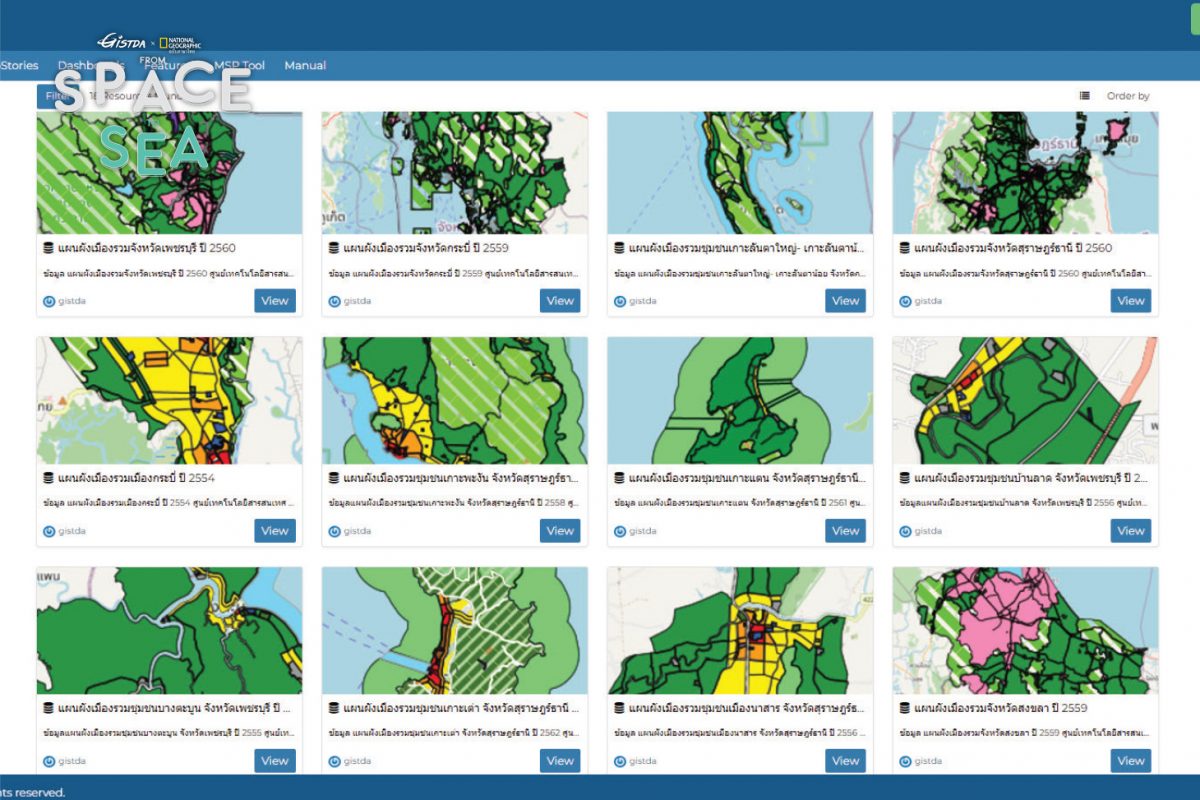The height and width of the screenshot is (800, 1200).
Task: Click the แผนผังเมืองรวมจังหวัดกระบี่ ปี 2559 title link
Action: [x=426, y=248]
